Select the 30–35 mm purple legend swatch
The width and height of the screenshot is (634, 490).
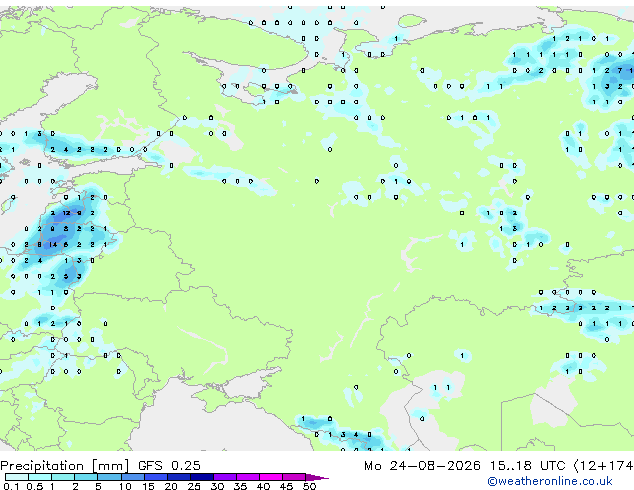click(x=225, y=477)
